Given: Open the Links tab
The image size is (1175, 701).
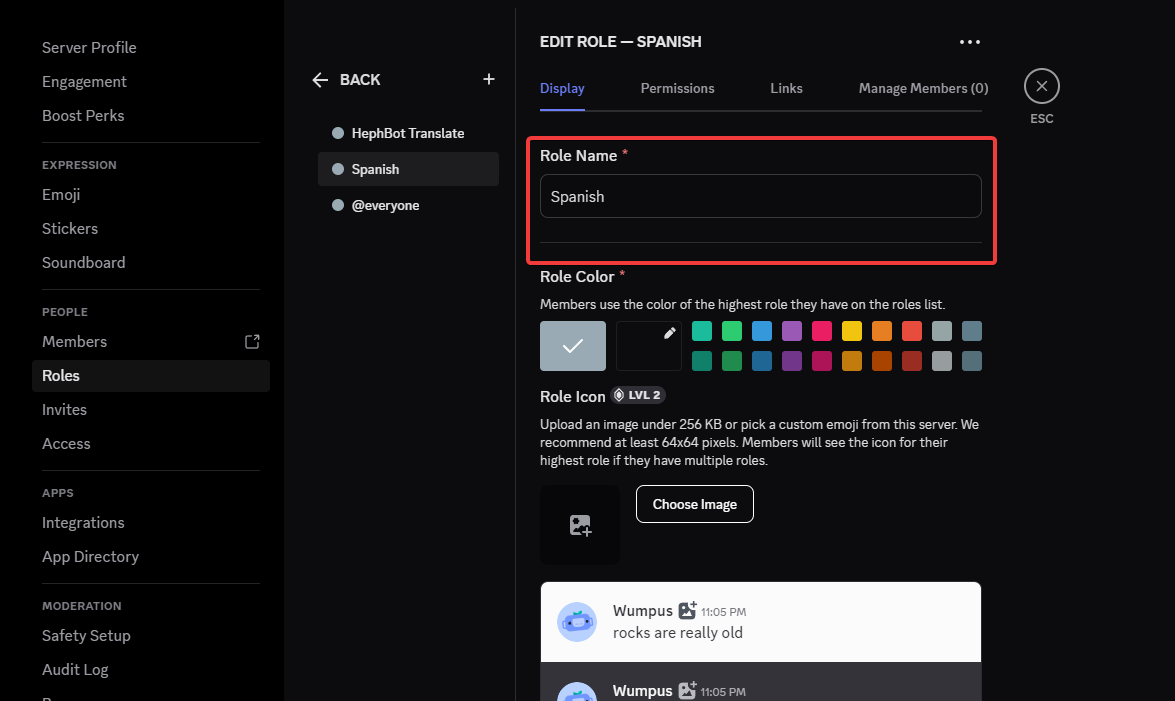Looking at the screenshot, I should pyautogui.click(x=786, y=88).
